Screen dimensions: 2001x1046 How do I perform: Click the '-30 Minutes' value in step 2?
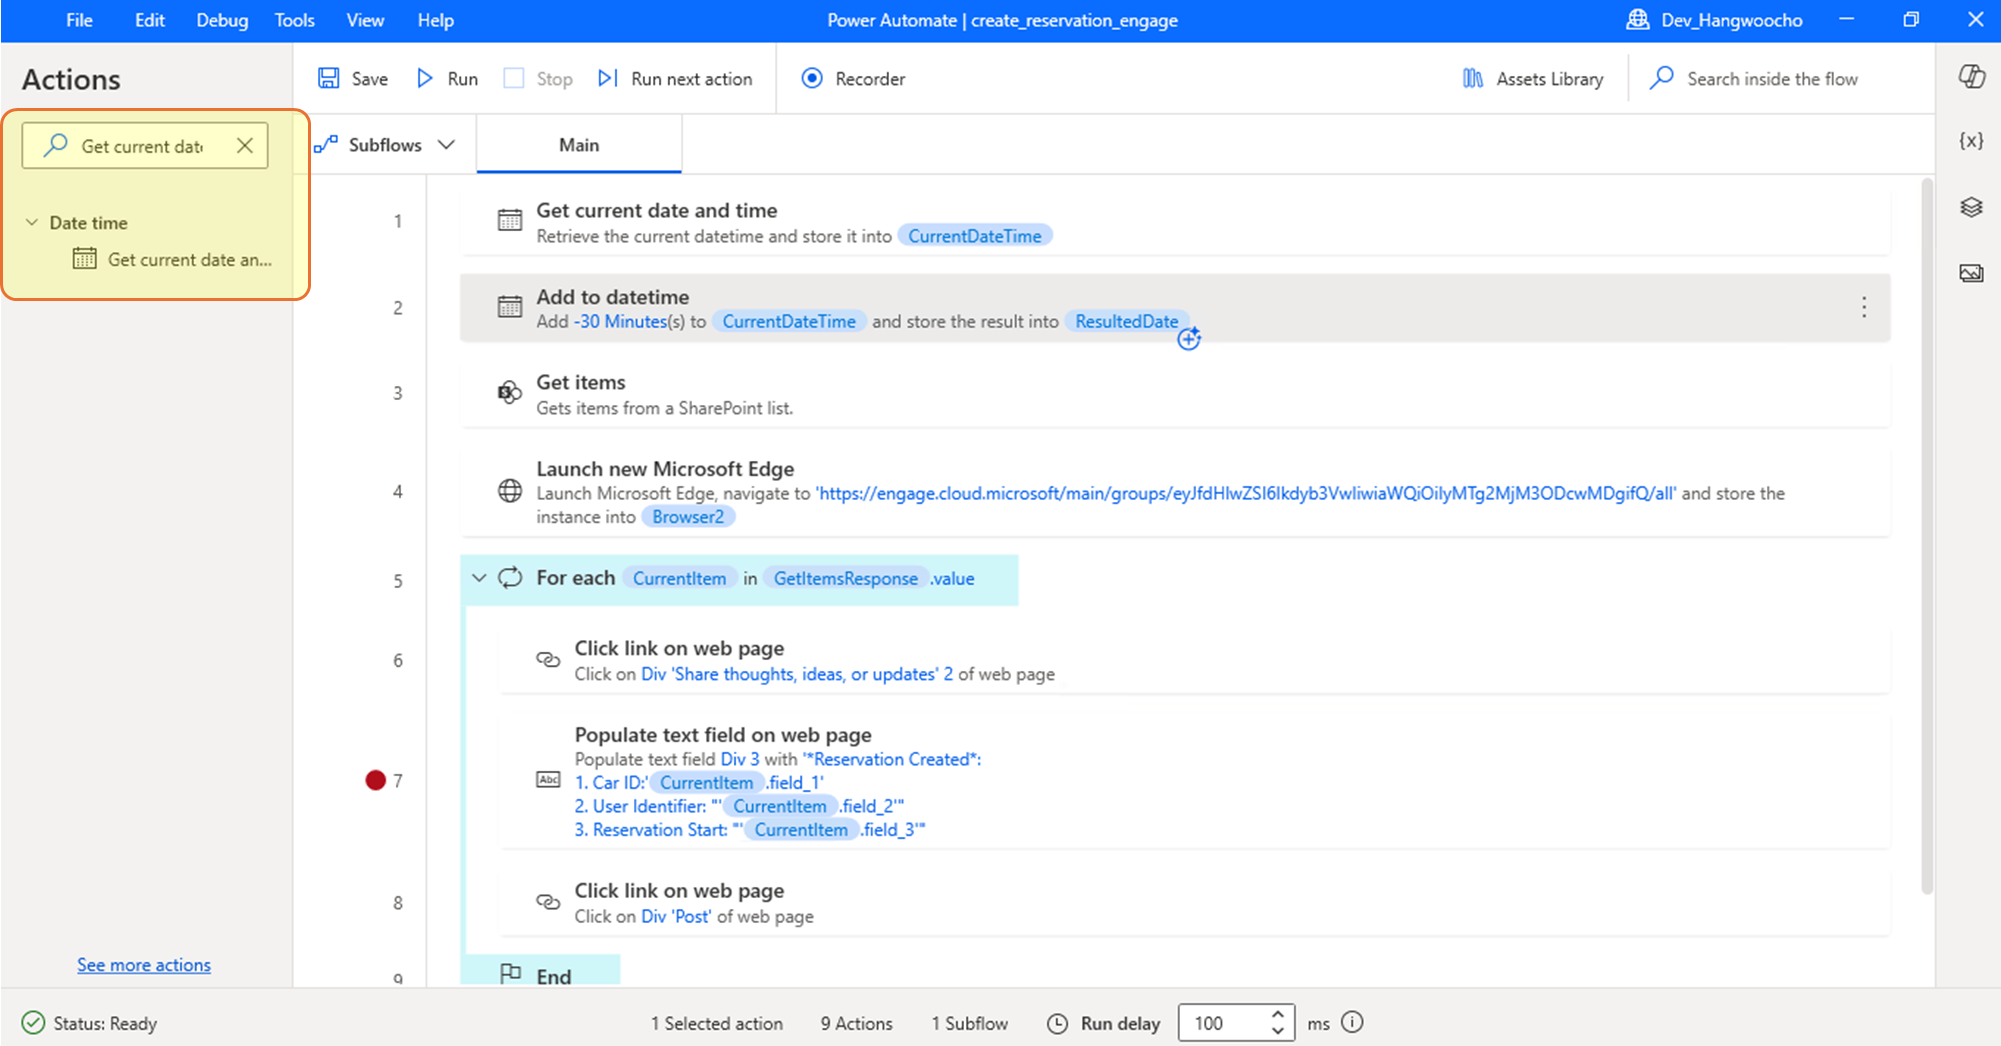click(619, 321)
